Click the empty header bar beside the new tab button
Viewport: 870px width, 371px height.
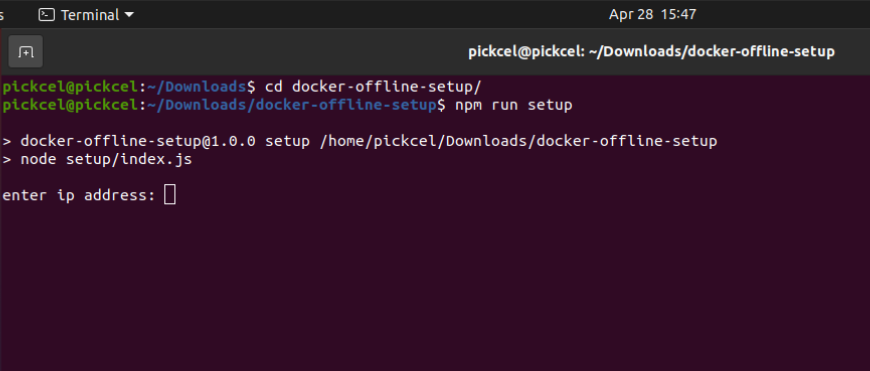click(250, 52)
